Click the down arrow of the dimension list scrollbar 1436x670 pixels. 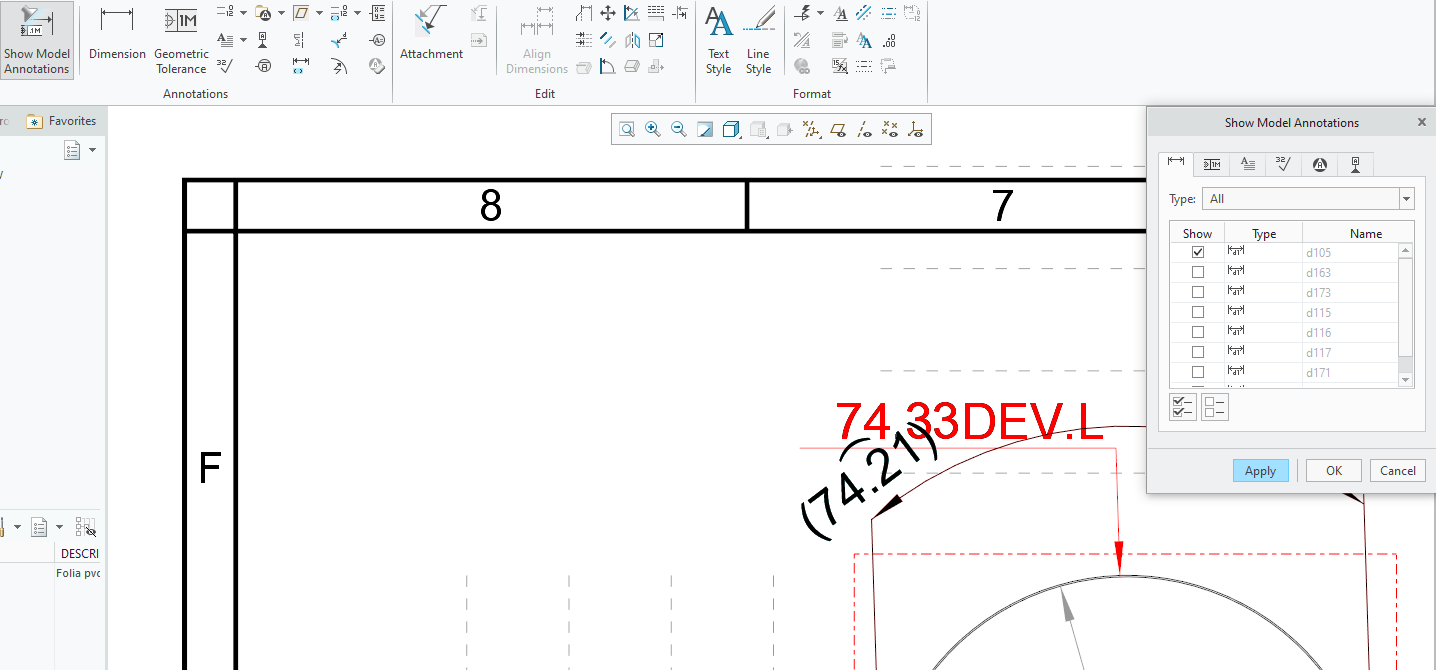coord(1406,380)
